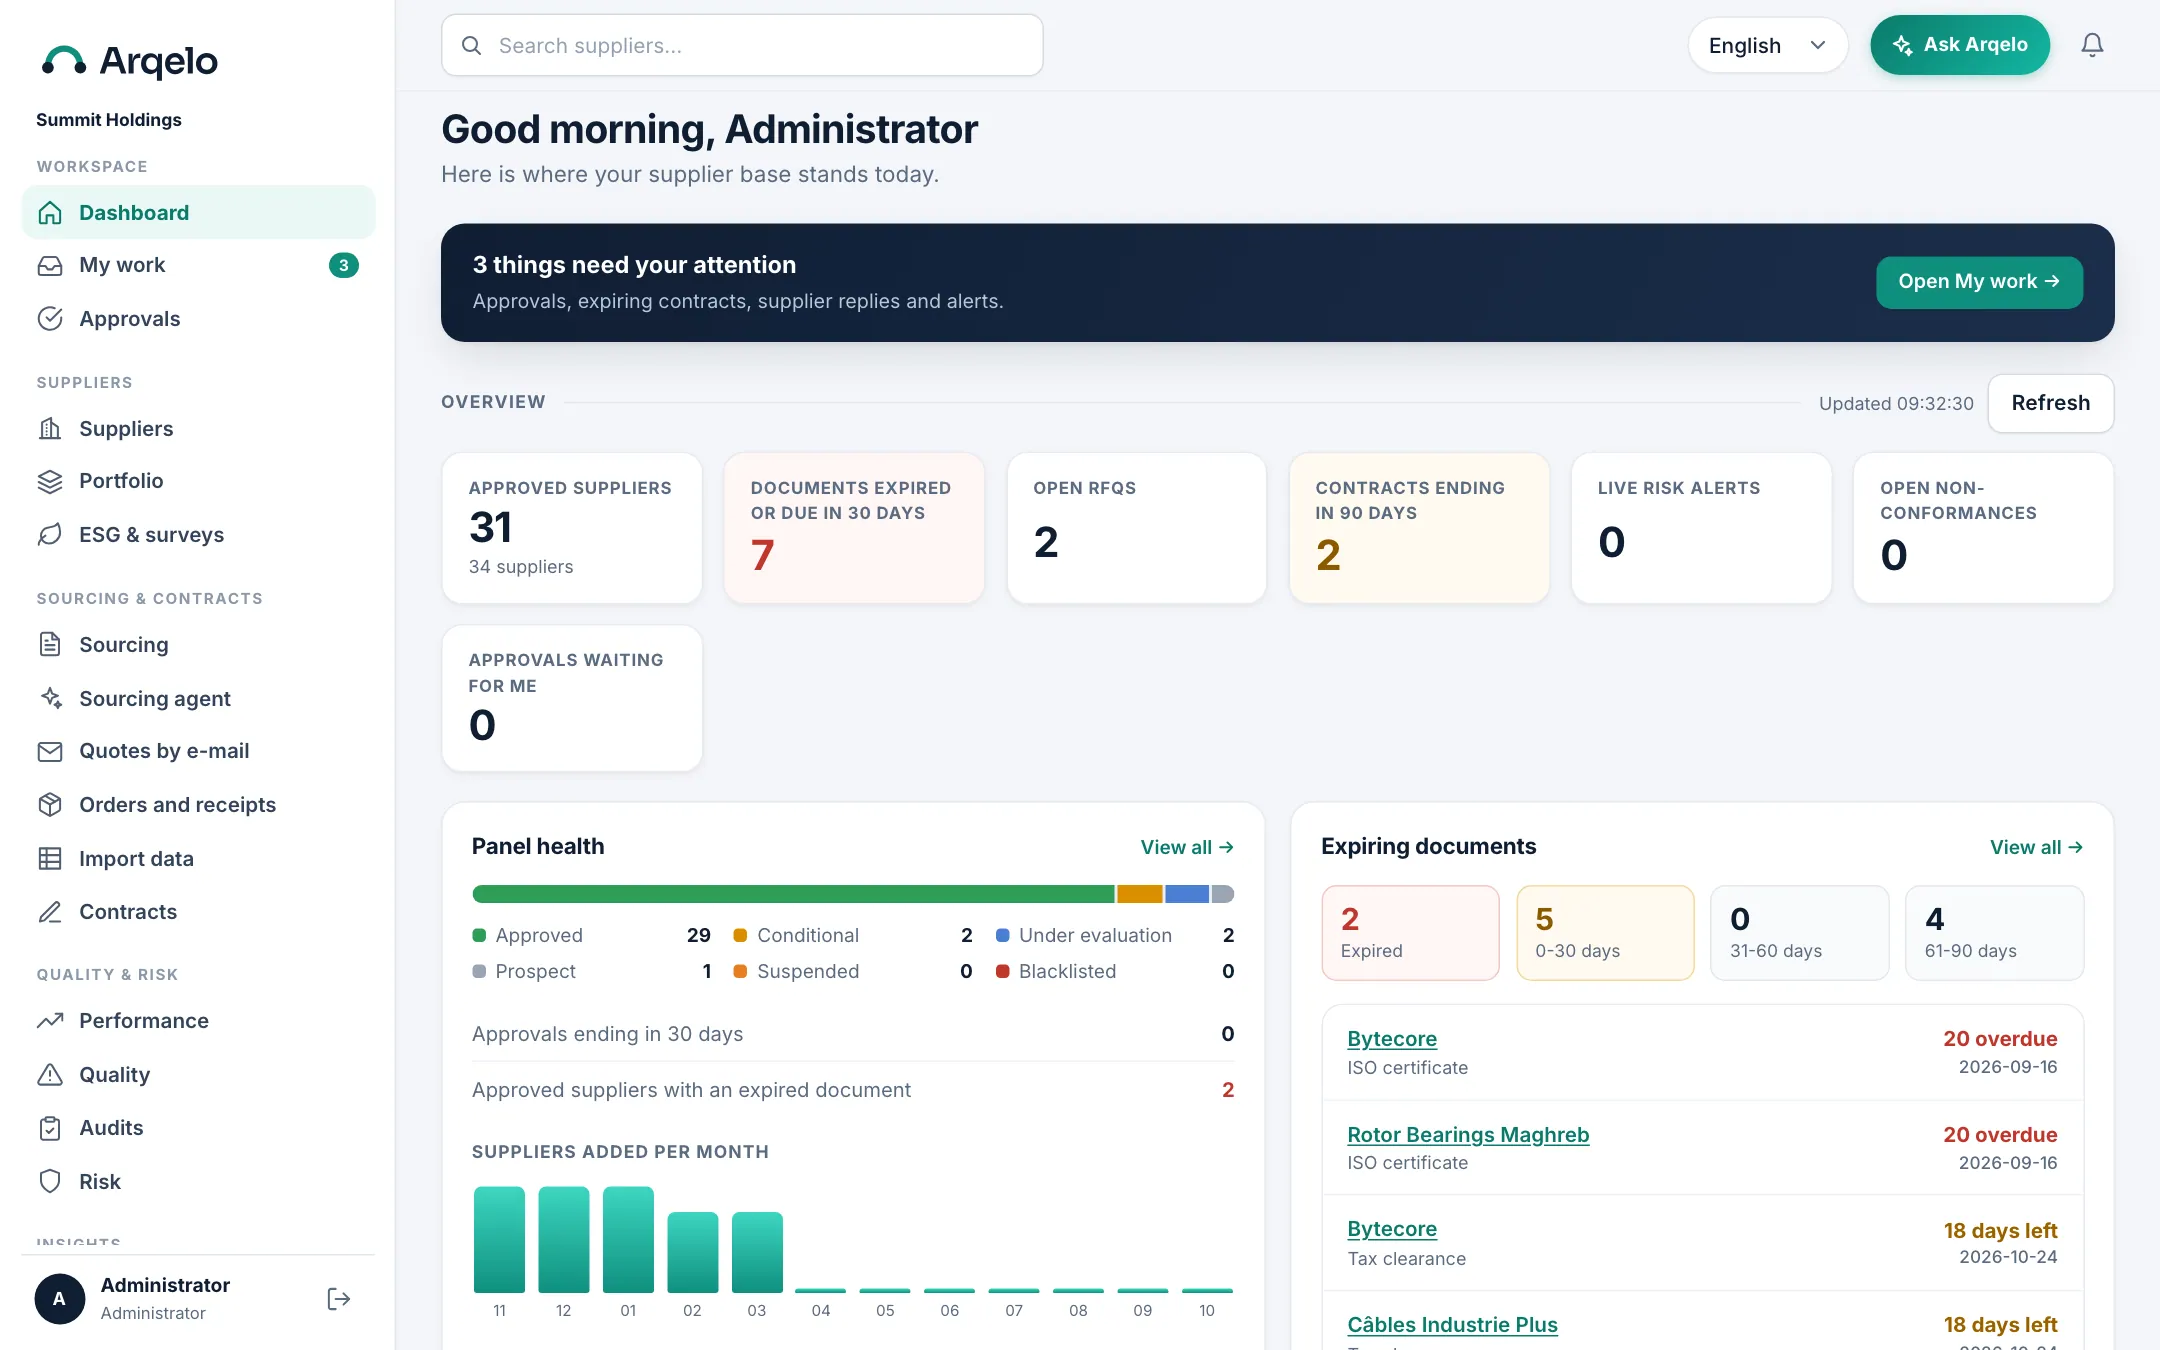Click the Portfolio layers icon
Image resolution: width=2160 pixels, height=1350 pixels.
(x=50, y=482)
